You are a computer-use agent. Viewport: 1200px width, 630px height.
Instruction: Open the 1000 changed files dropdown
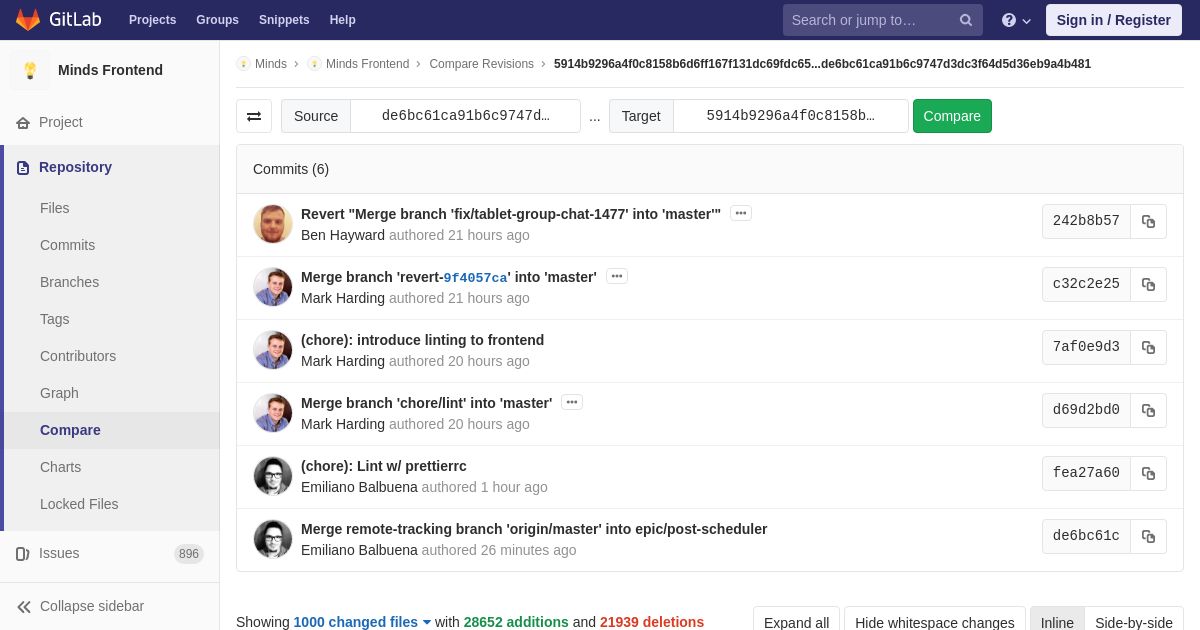(x=362, y=622)
